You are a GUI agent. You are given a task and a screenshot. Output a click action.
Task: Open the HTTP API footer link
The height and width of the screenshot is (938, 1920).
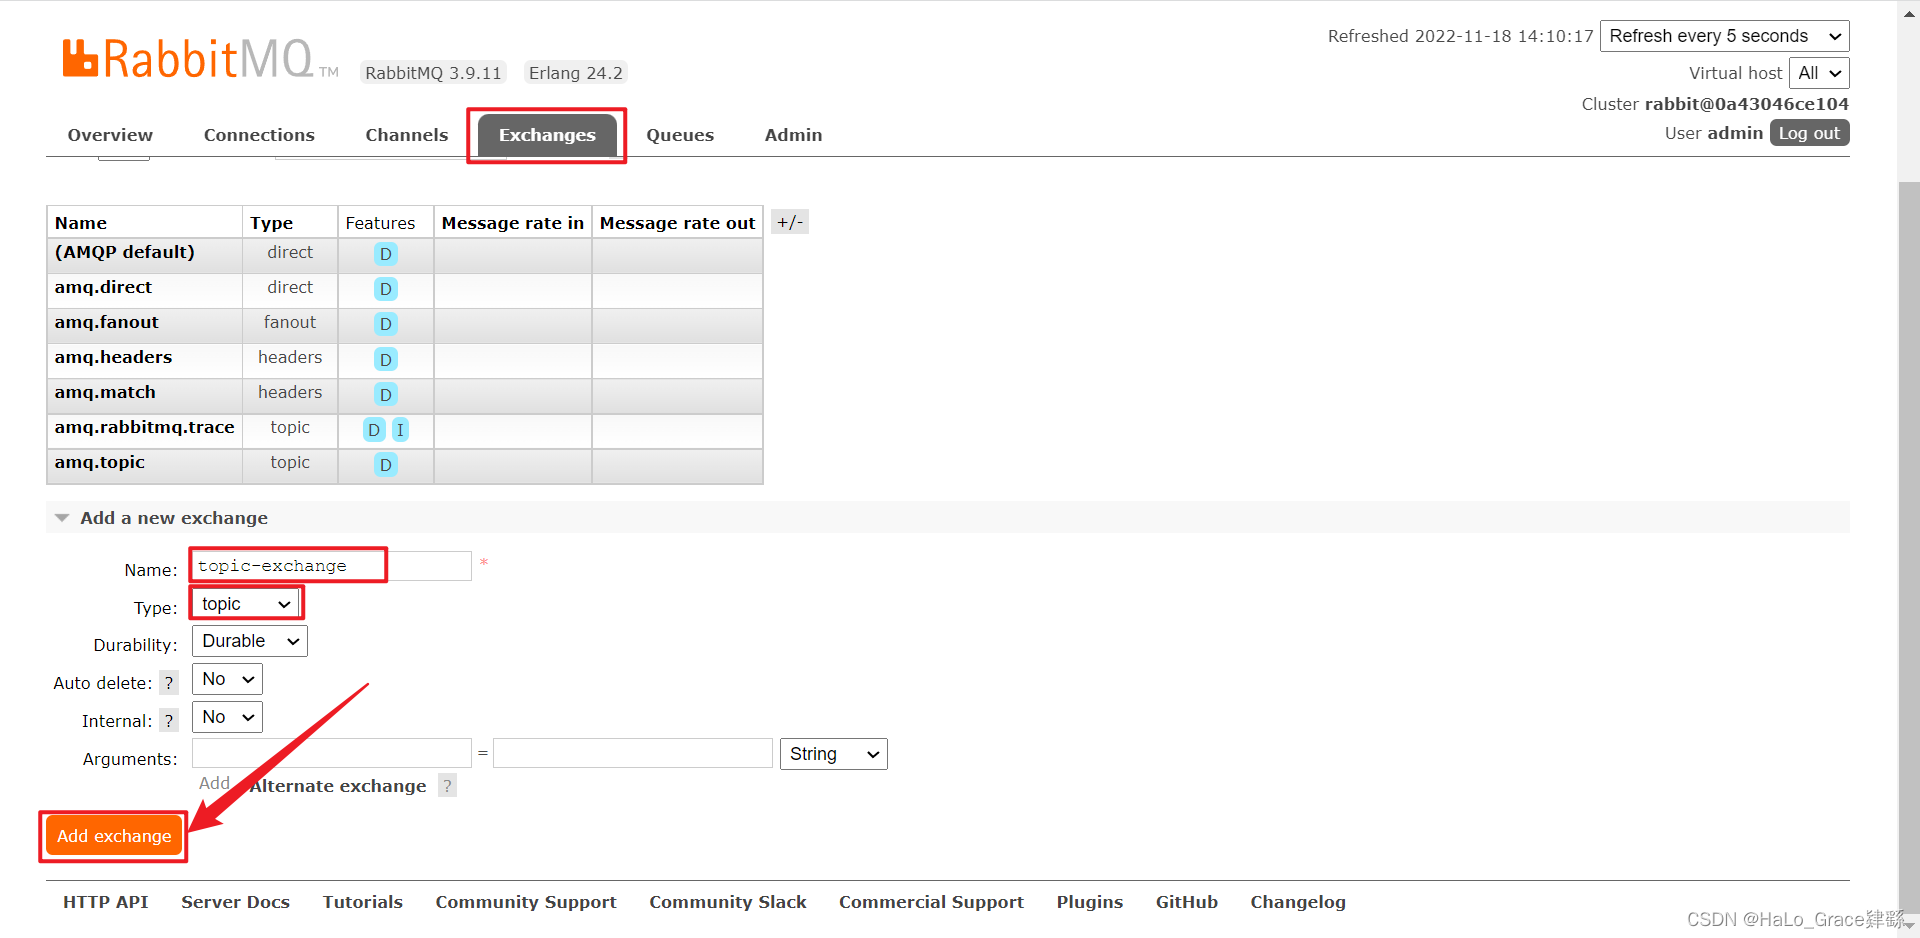(x=106, y=902)
